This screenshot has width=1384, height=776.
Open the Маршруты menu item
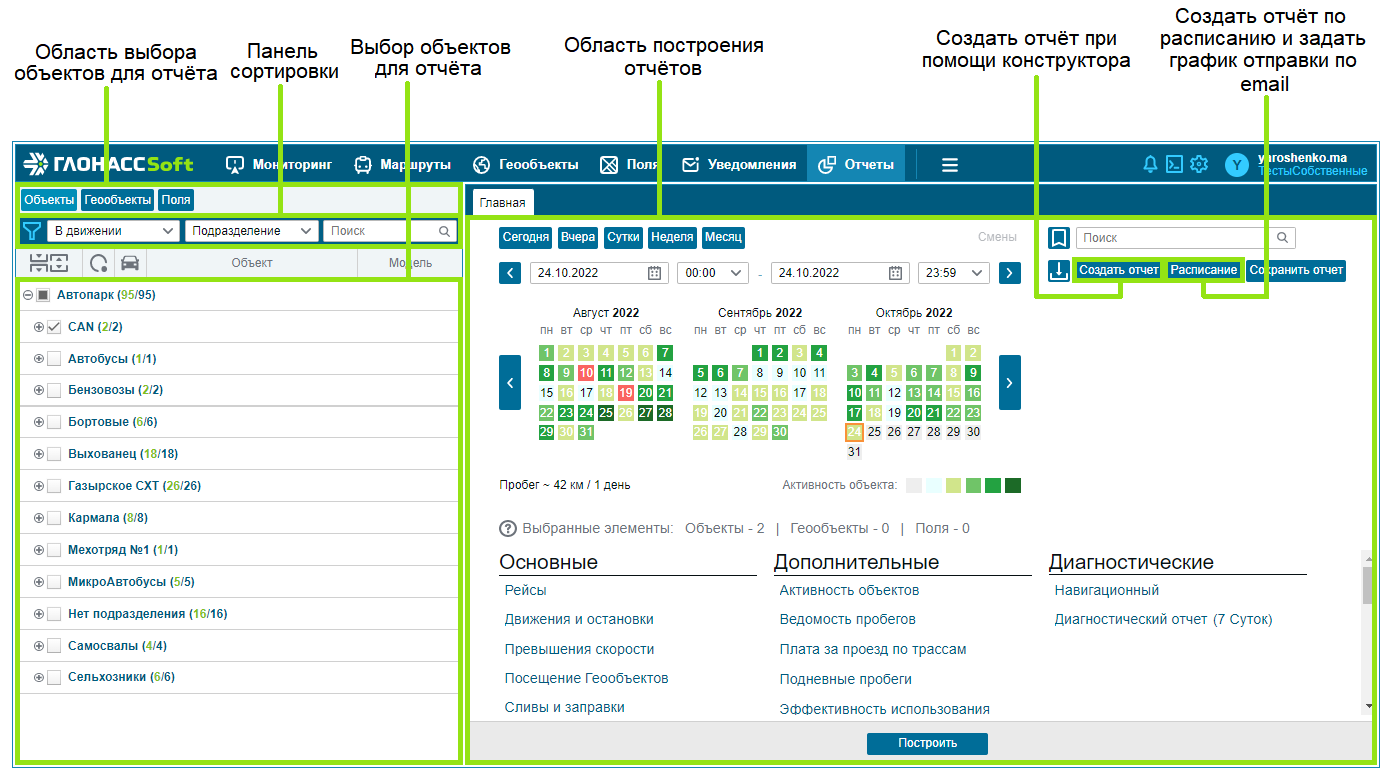(x=402, y=165)
